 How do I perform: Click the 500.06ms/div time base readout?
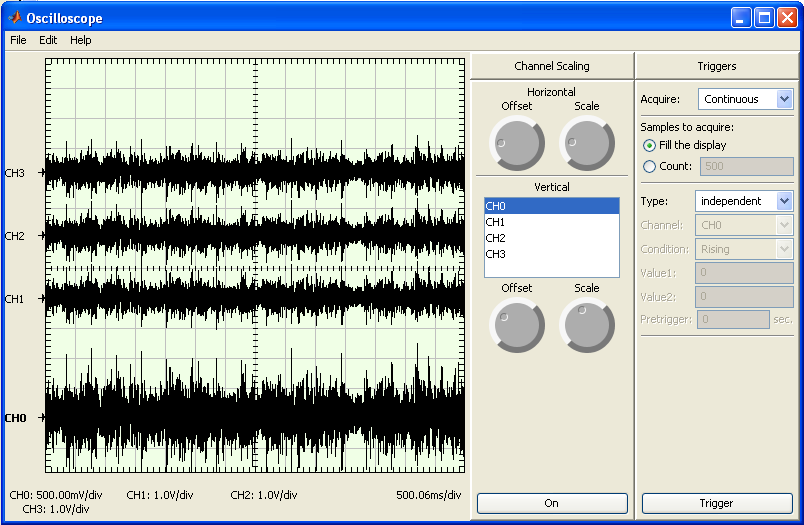point(429,495)
